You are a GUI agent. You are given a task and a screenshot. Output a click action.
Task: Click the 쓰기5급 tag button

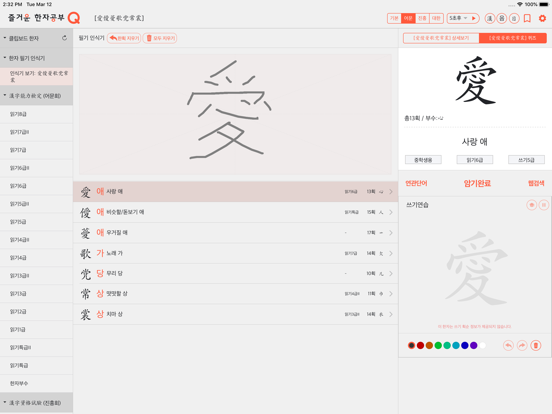pyautogui.click(x=526, y=160)
